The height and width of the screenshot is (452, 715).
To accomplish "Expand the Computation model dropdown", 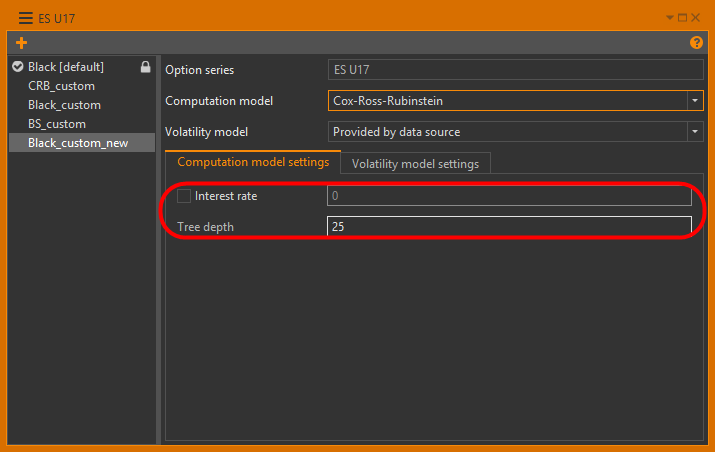I will pos(694,101).
